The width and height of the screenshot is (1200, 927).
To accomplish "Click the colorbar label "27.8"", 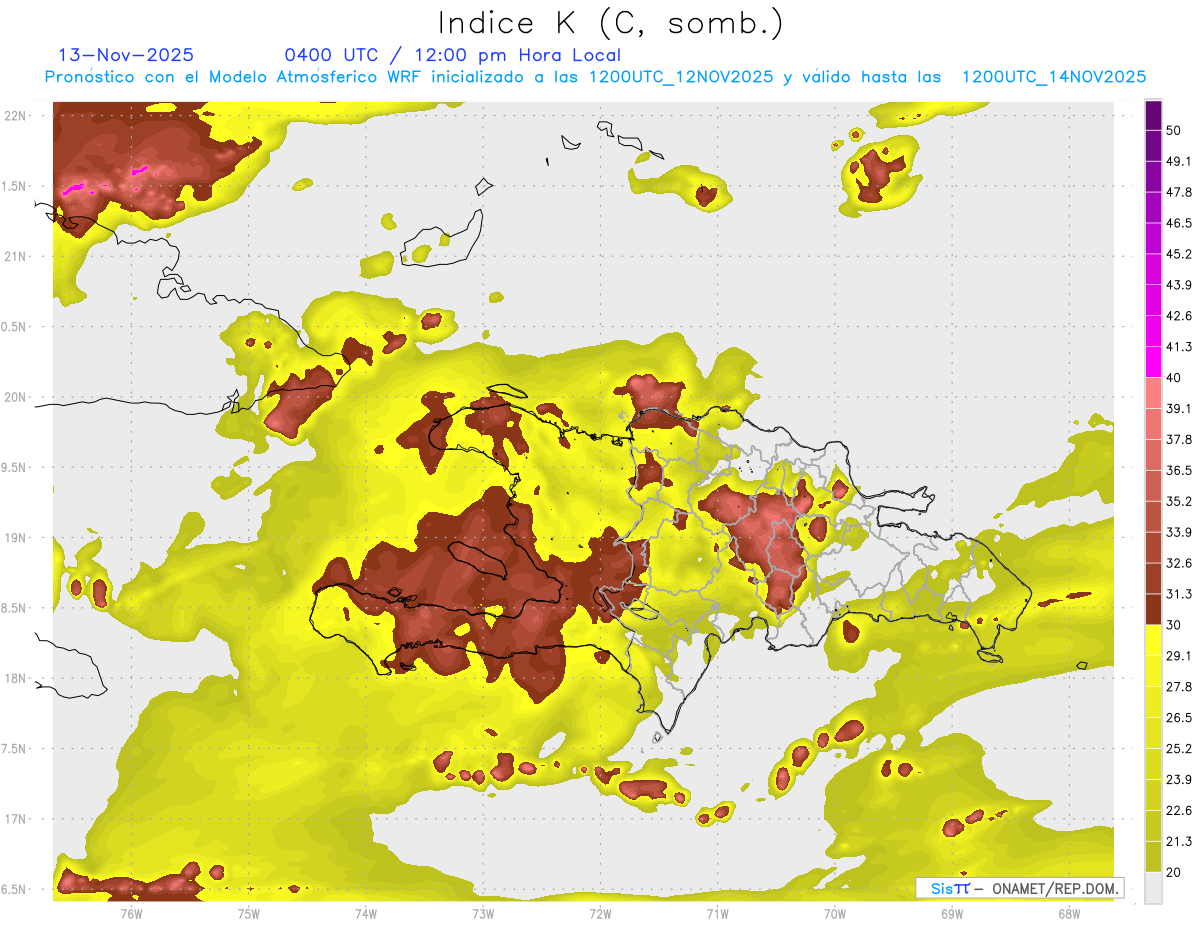I will (1178, 686).
